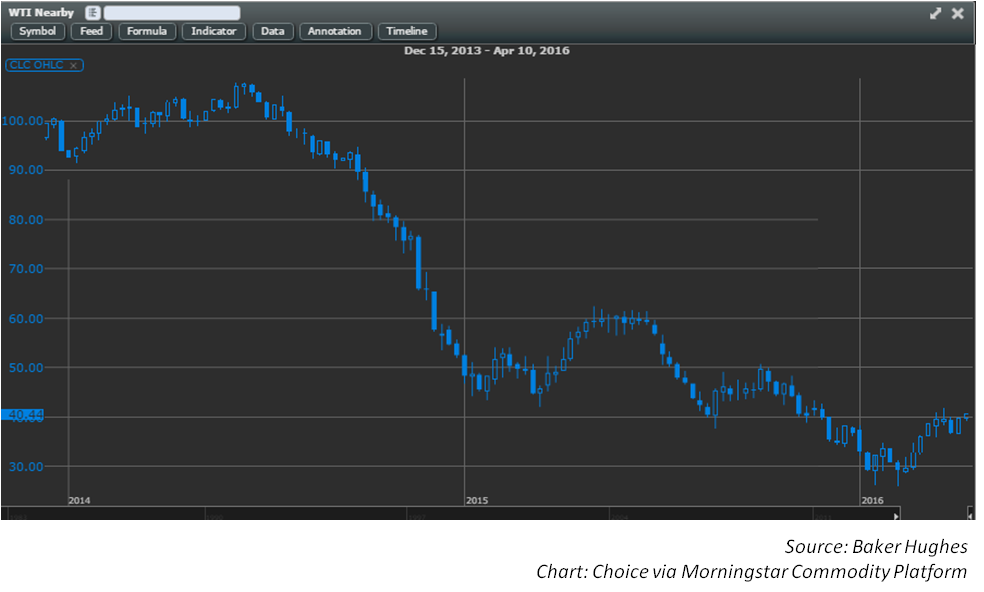Open the Symbol menu
Viewport: 984px width, 592px height.
pos(38,31)
